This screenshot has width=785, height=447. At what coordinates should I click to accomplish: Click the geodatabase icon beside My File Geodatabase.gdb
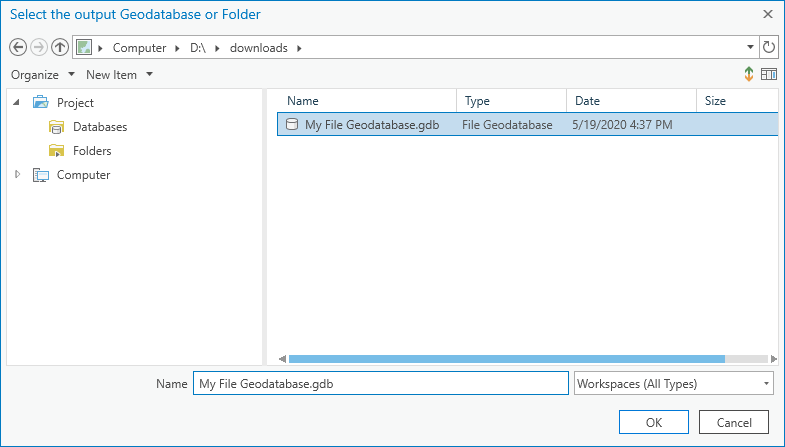click(x=292, y=125)
